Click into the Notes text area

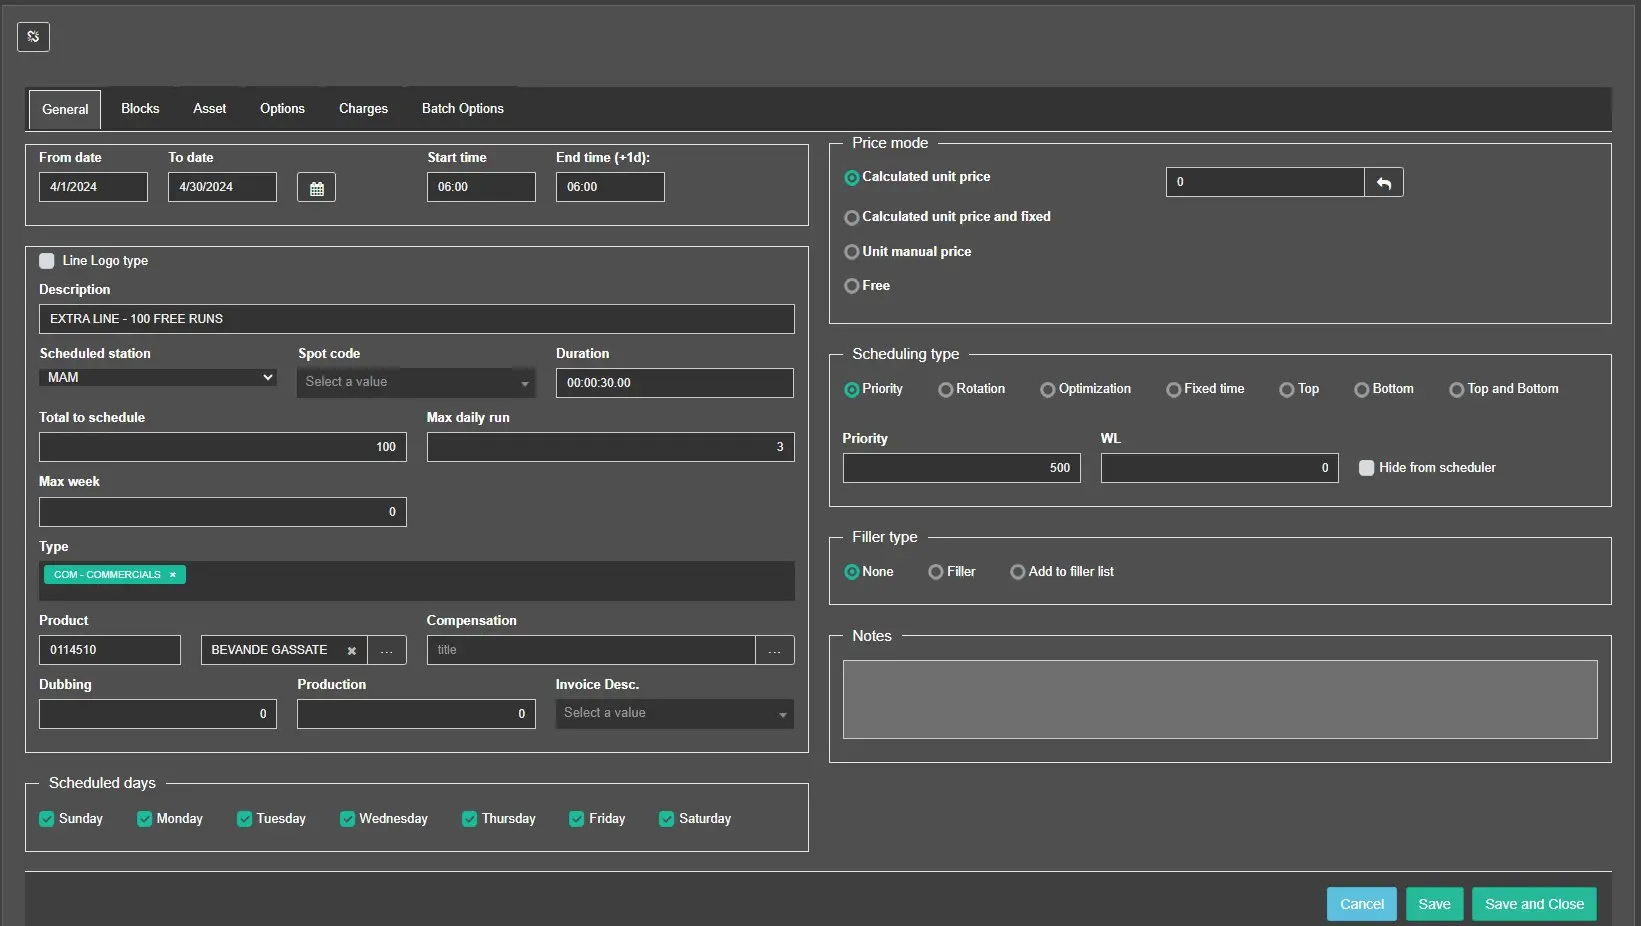point(1219,700)
